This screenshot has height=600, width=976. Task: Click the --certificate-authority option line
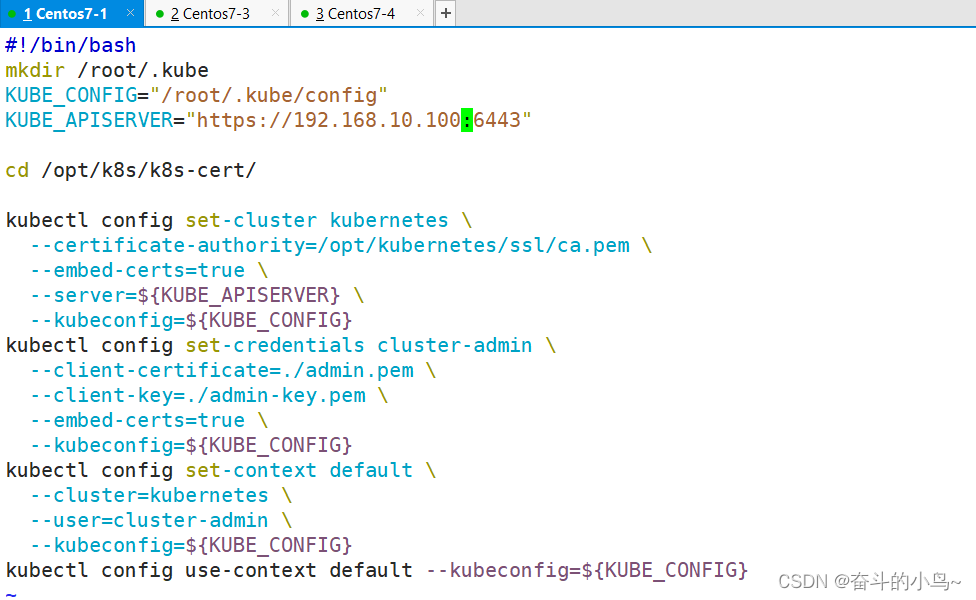click(x=341, y=245)
